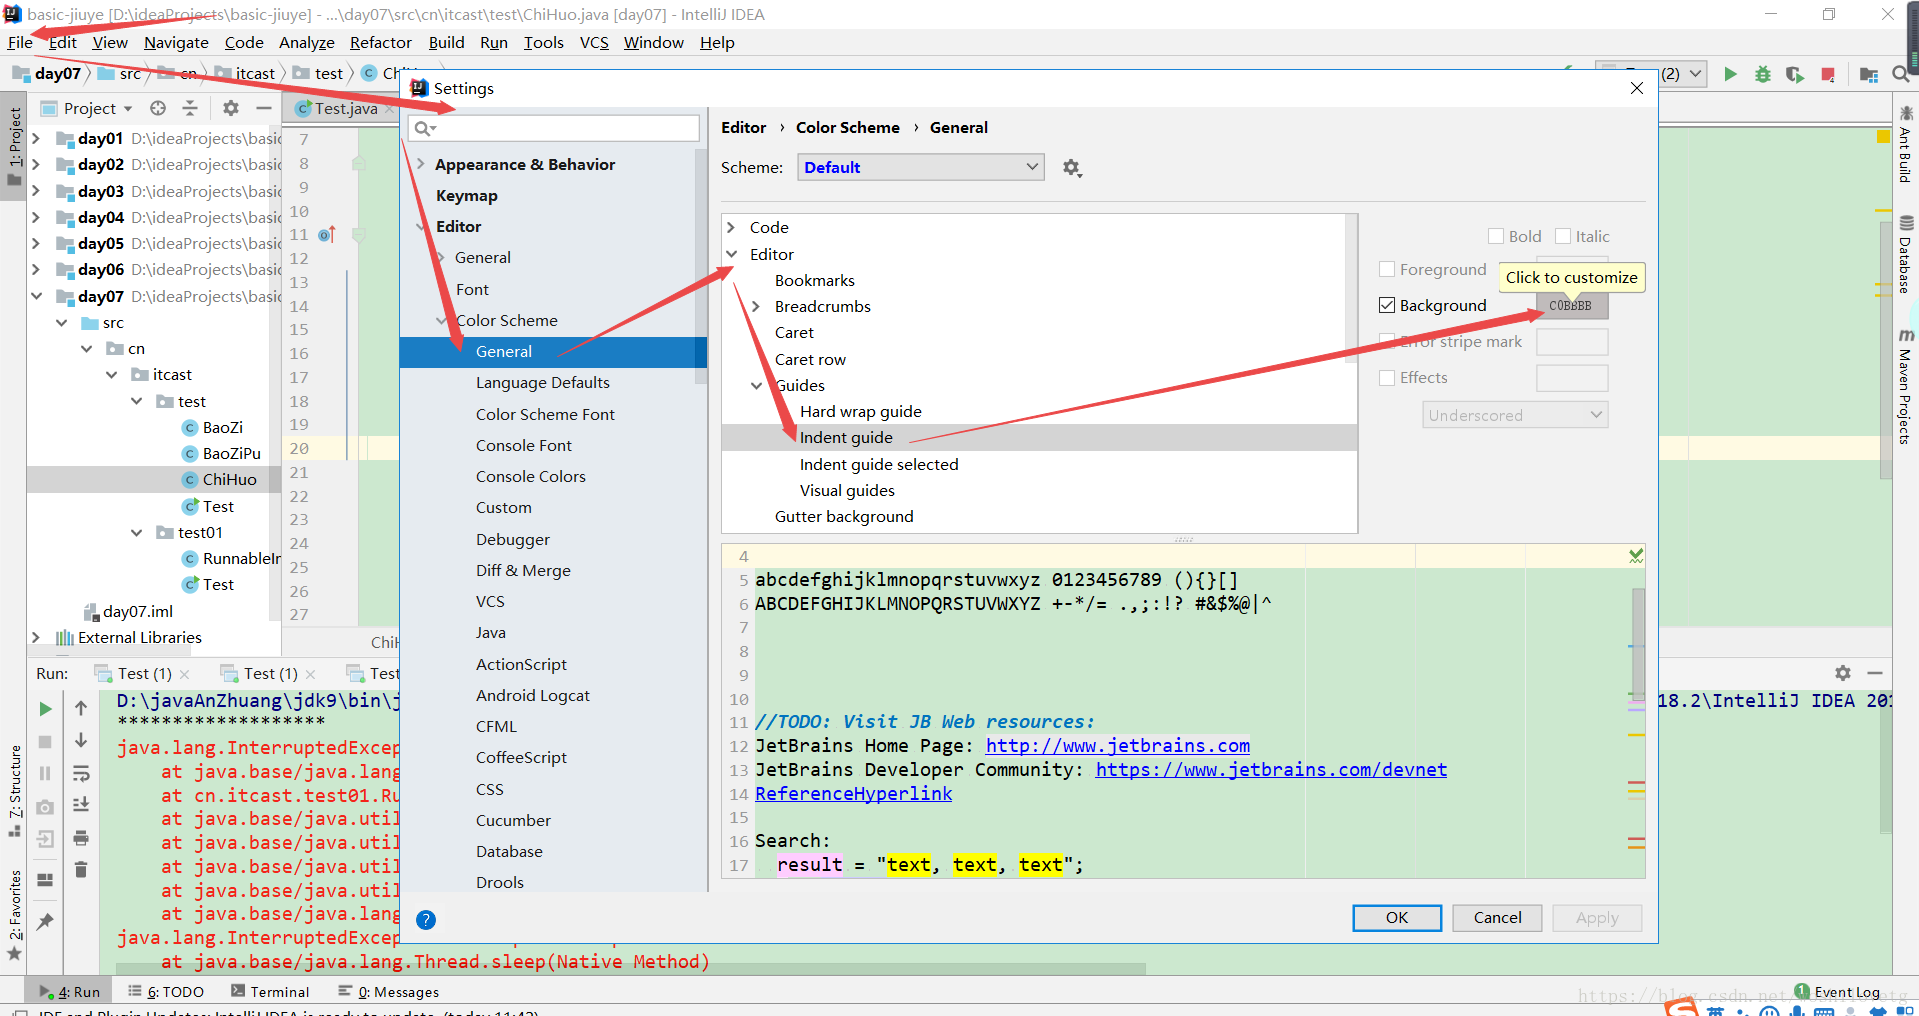Click scroll-from-source target icon in Project panel
The height and width of the screenshot is (1016, 1919).
[x=158, y=108]
